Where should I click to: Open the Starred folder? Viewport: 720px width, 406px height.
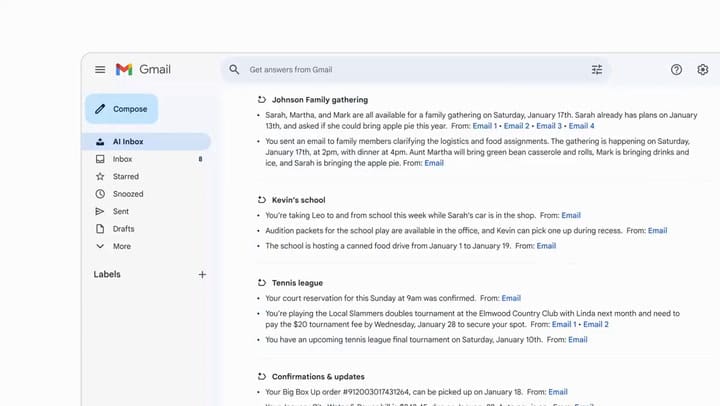click(x=146, y=176)
